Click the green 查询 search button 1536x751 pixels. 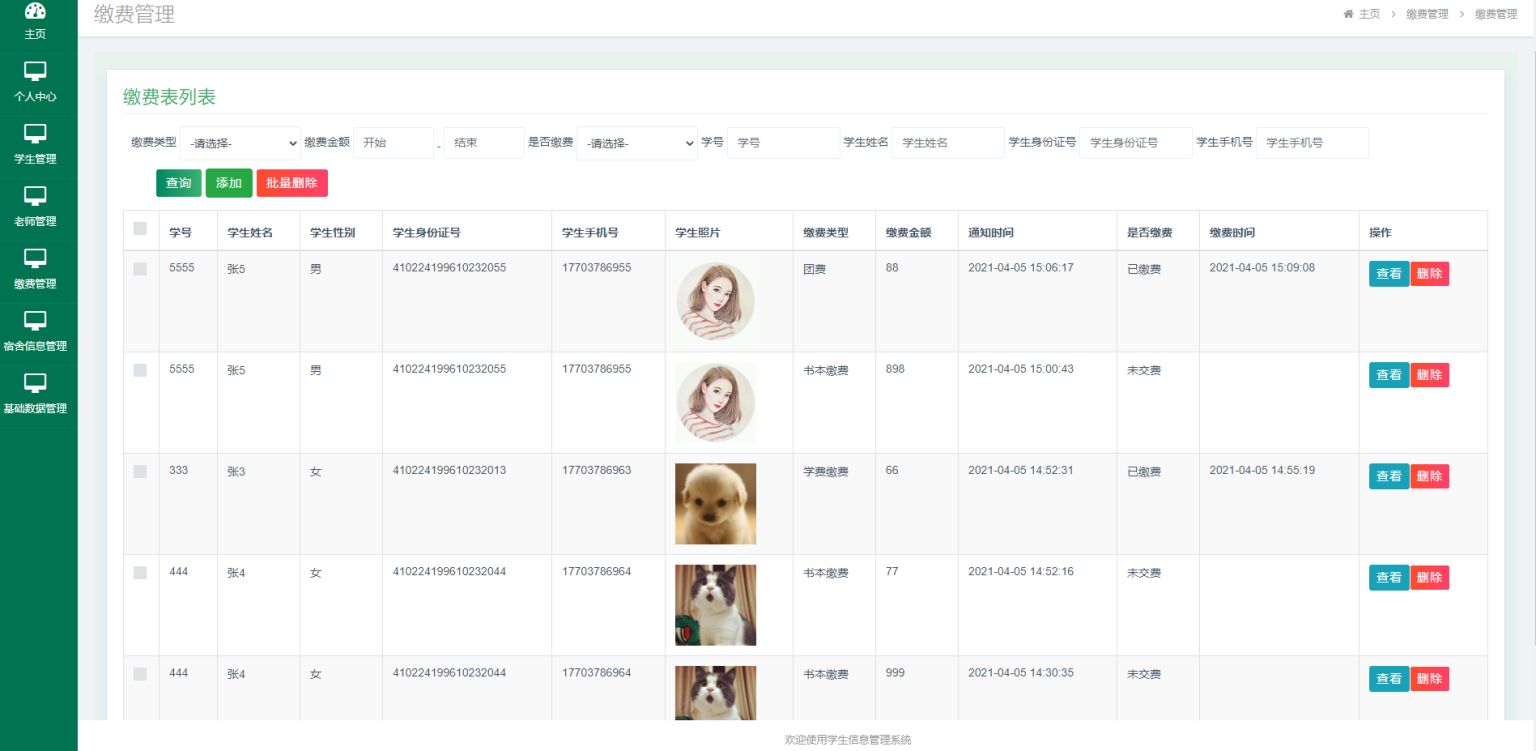(179, 183)
